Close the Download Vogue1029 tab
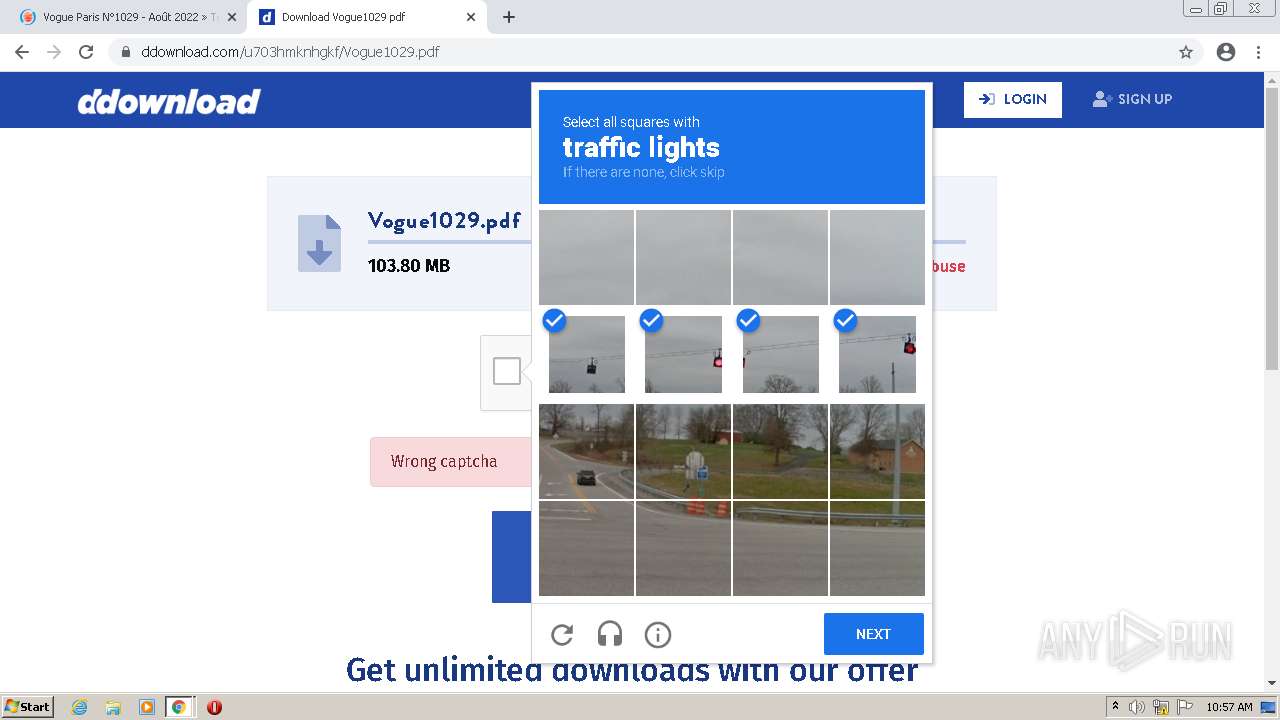This screenshot has height=720, width=1280. (471, 17)
